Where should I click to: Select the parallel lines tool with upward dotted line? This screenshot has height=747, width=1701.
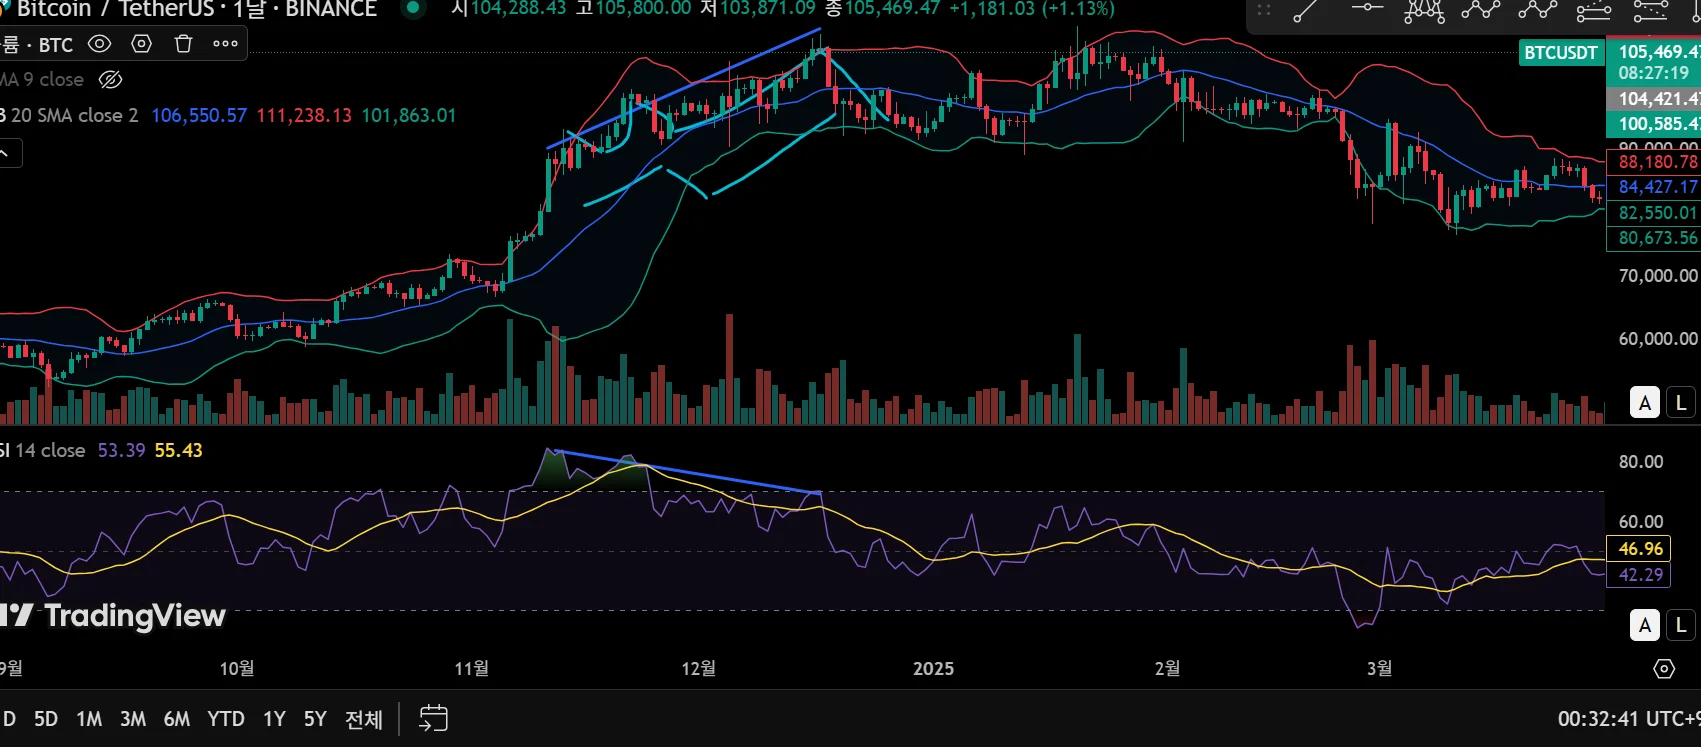[x=1594, y=11]
